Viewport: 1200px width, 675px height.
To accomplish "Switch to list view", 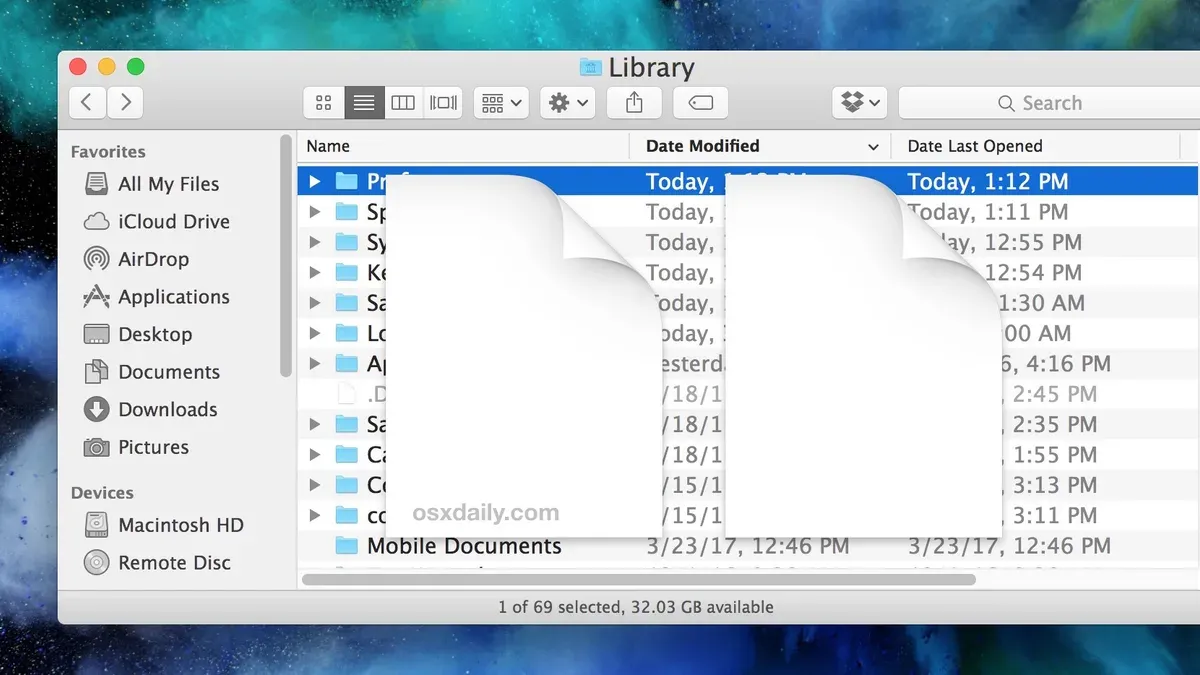I will (364, 103).
